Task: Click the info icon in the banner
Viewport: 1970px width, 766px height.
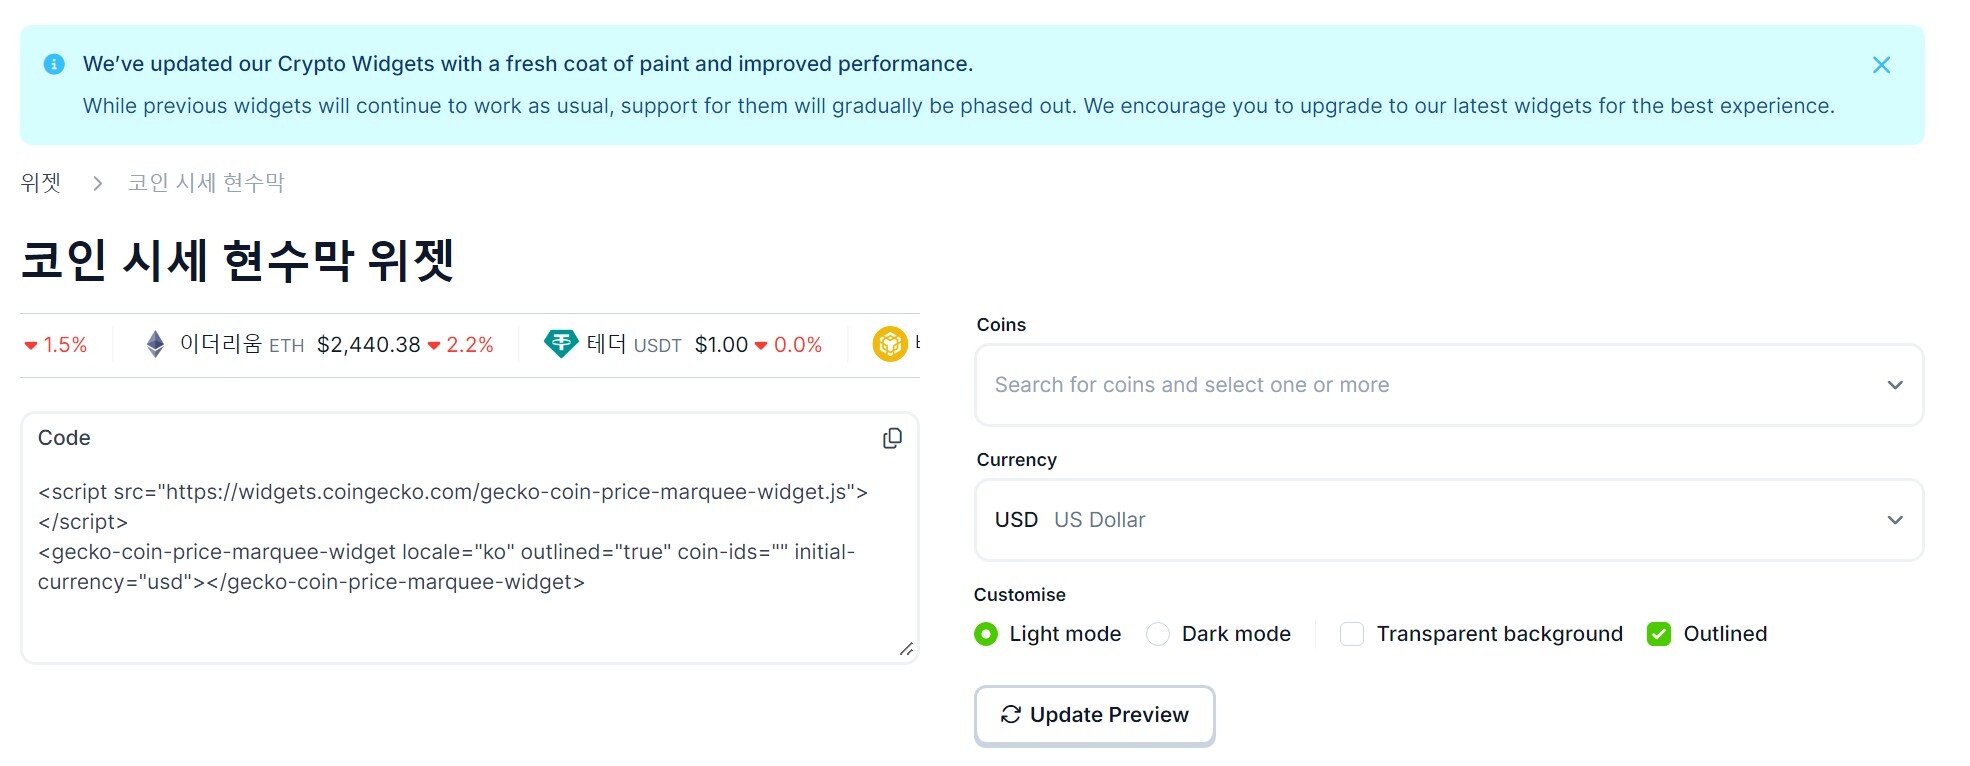Action: 54,64
